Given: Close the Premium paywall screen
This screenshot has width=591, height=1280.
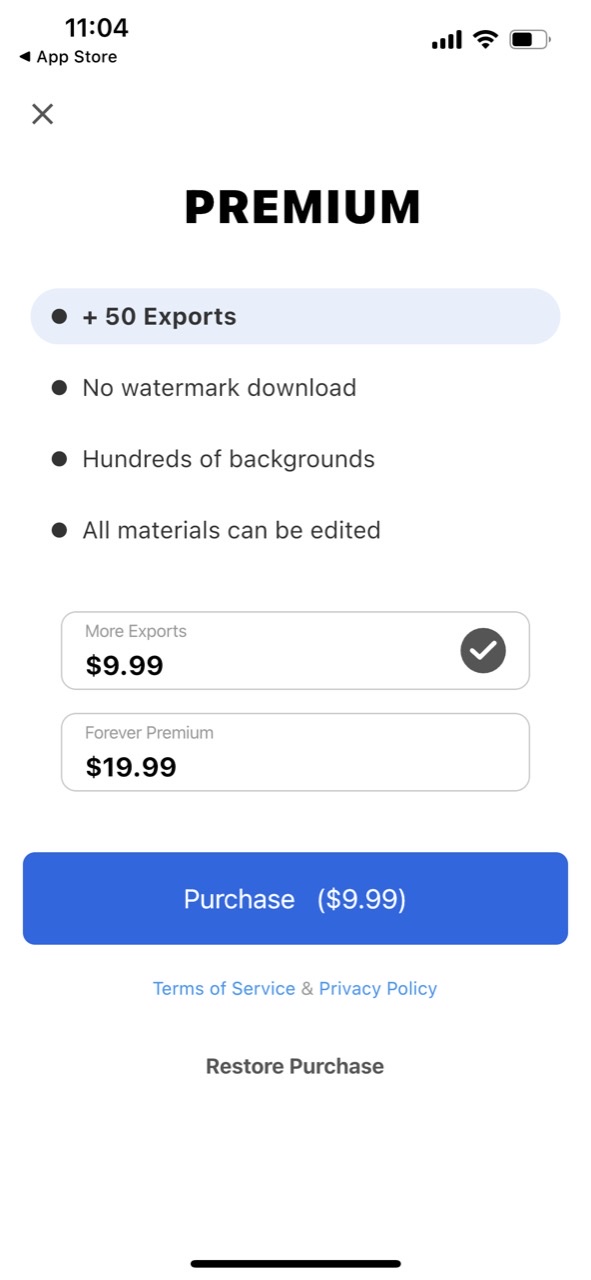Looking at the screenshot, I should coord(42,114).
